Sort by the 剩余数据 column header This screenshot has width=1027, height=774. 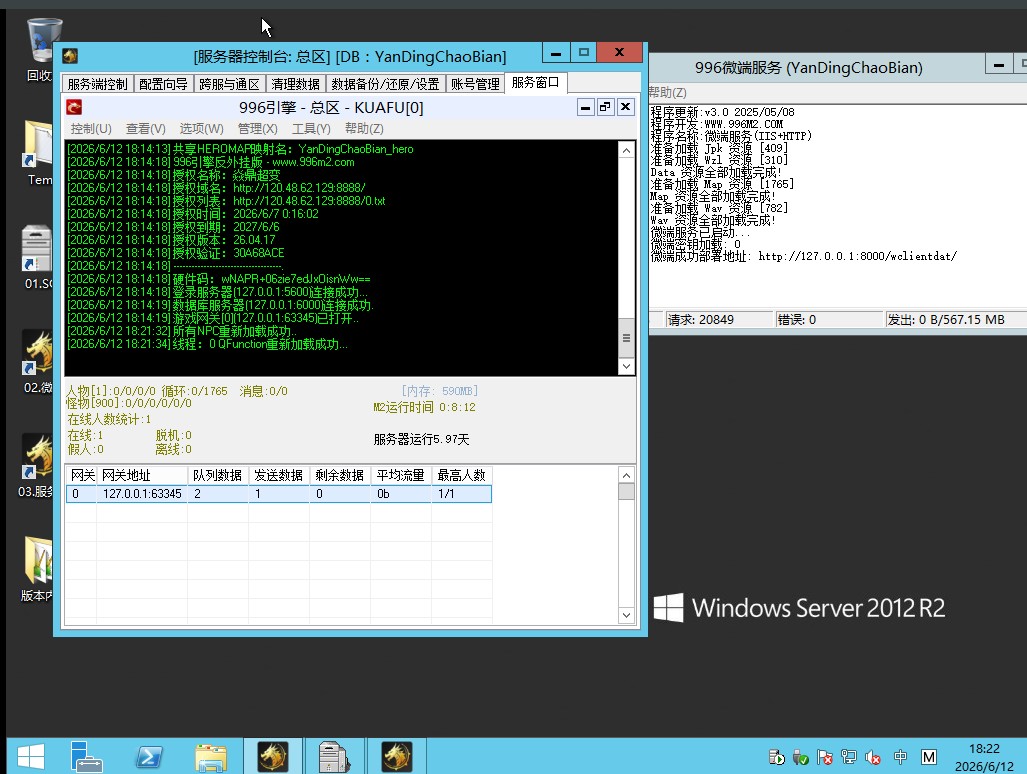[x=339, y=475]
